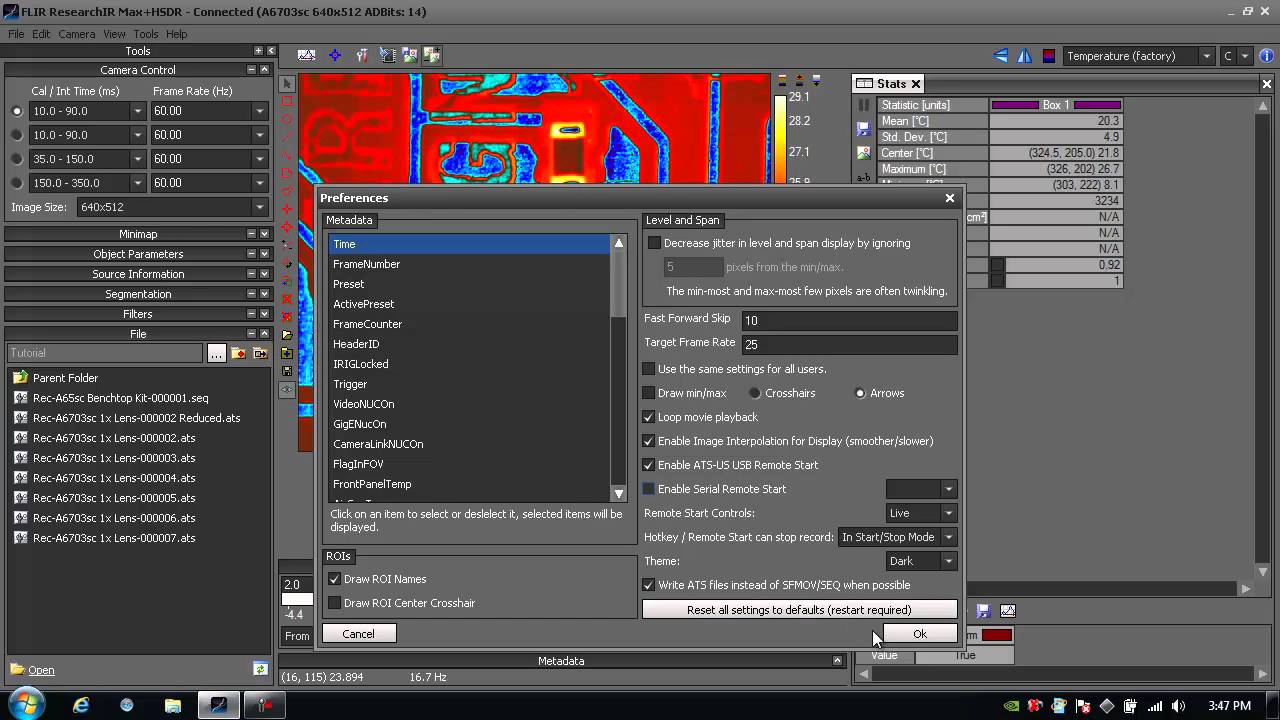Select the Crosshairs radio option
1280x720 pixels.
point(755,393)
